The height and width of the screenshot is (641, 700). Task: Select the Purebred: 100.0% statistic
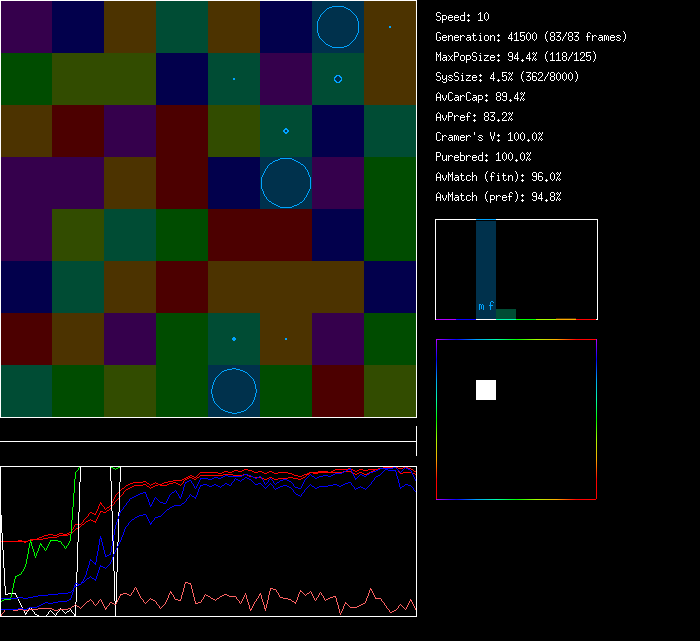483,157
